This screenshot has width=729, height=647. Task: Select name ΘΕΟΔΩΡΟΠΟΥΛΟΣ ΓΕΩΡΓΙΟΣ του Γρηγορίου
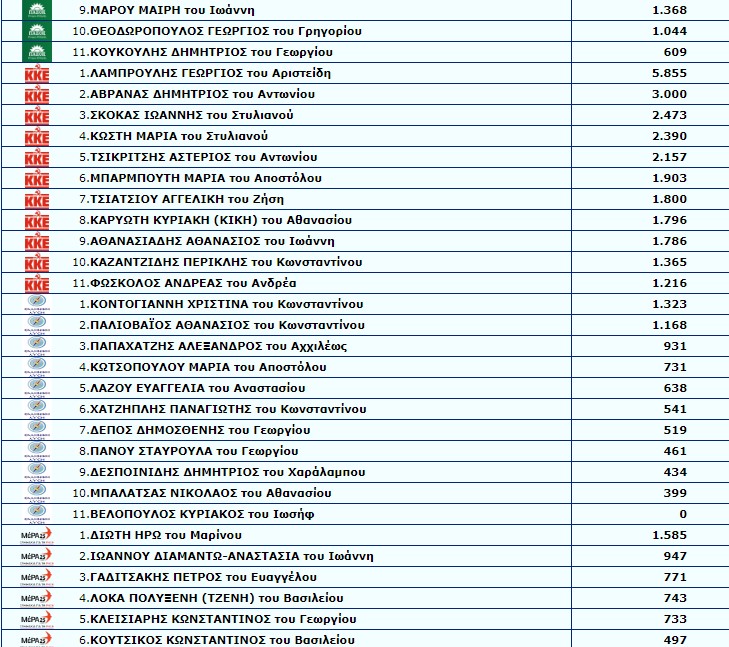[225, 31]
